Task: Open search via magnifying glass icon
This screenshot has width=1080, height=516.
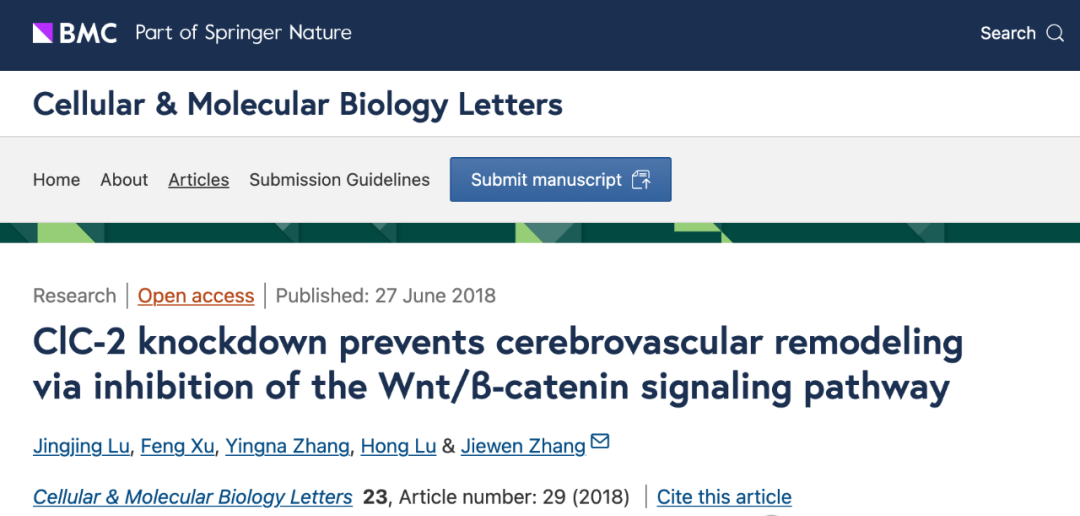Action: tap(1055, 33)
